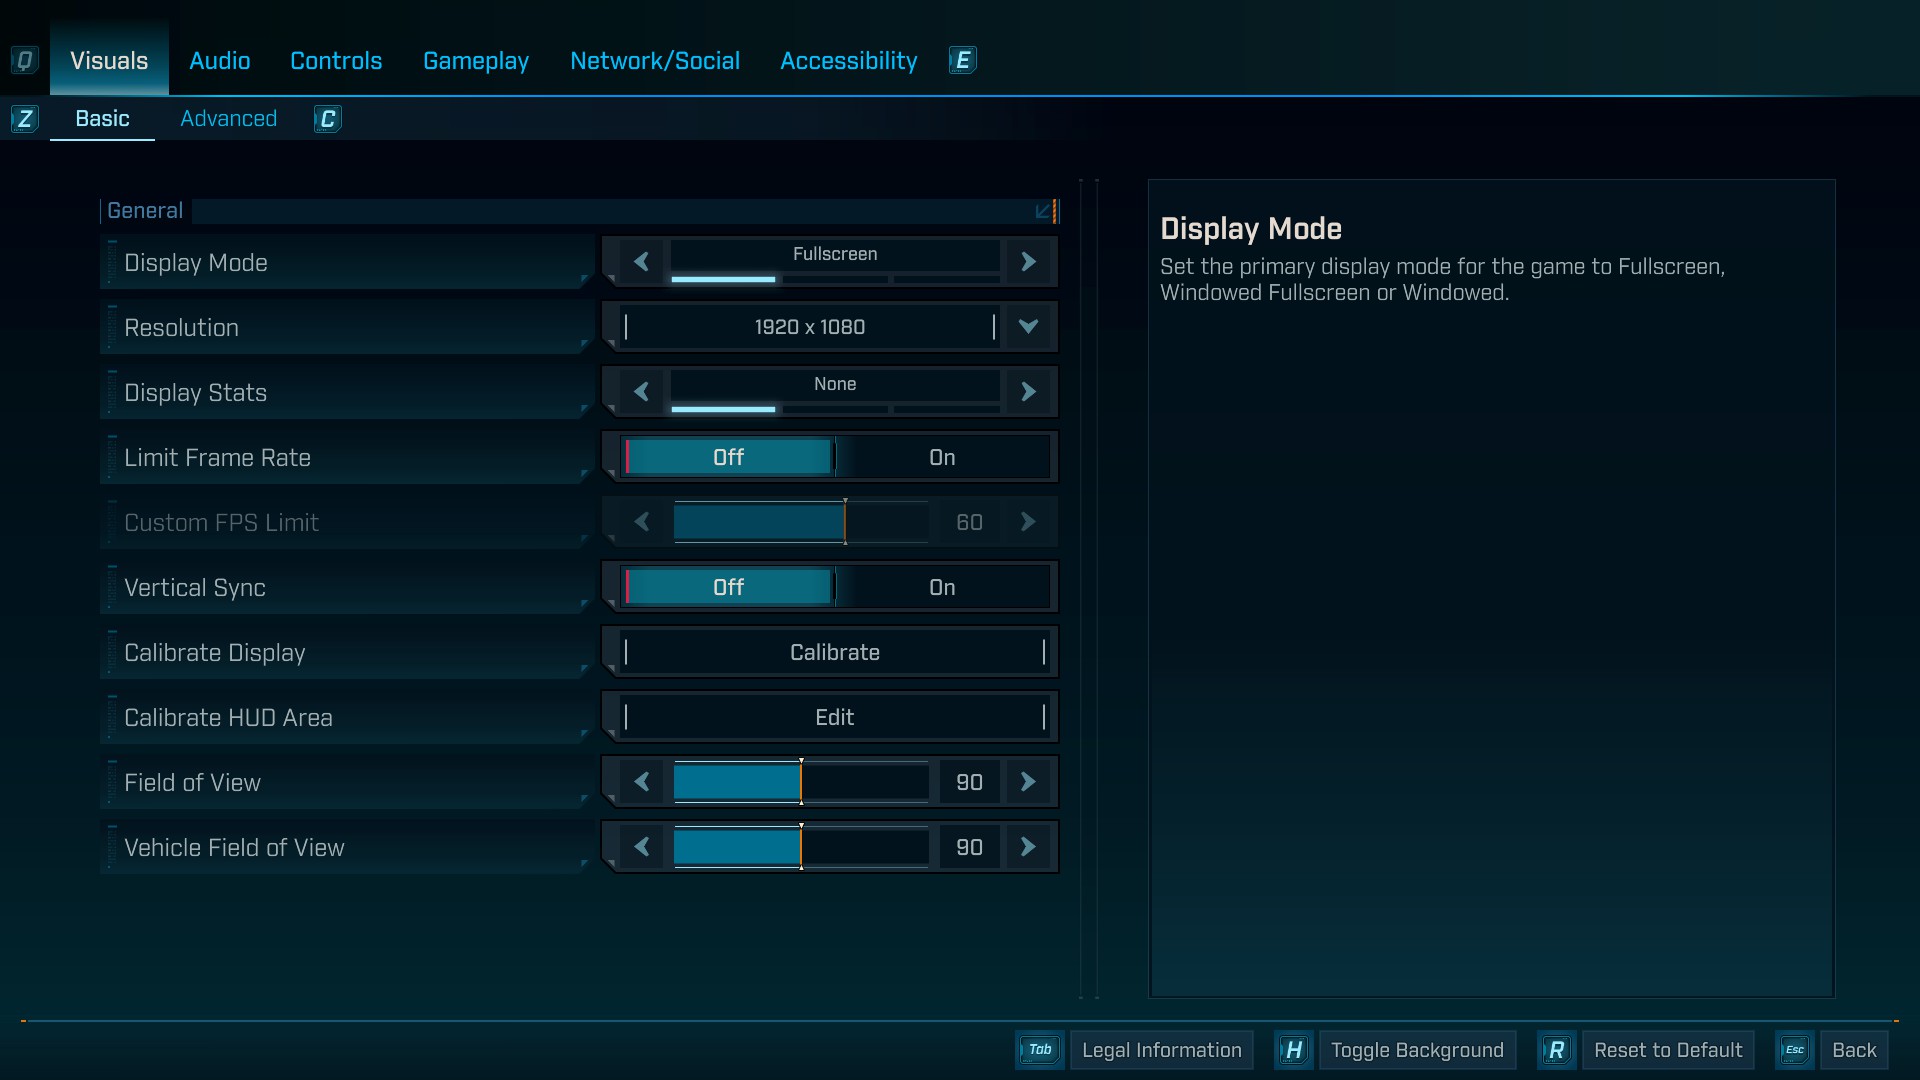The width and height of the screenshot is (1920, 1080).
Task: Open the Advanced visuals sub-tab
Action: (x=228, y=119)
